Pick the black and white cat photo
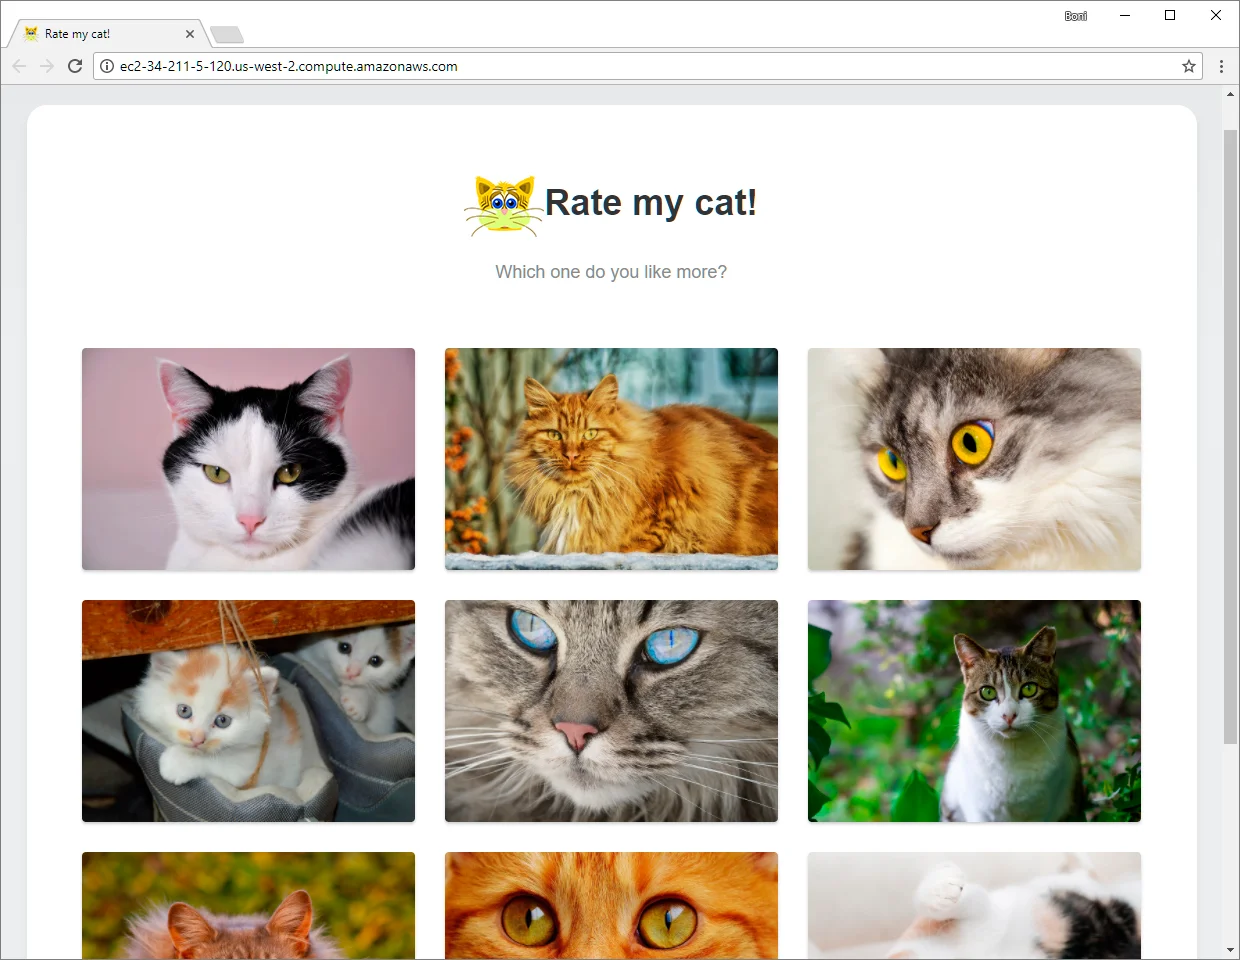1240x960 pixels. 248,459
